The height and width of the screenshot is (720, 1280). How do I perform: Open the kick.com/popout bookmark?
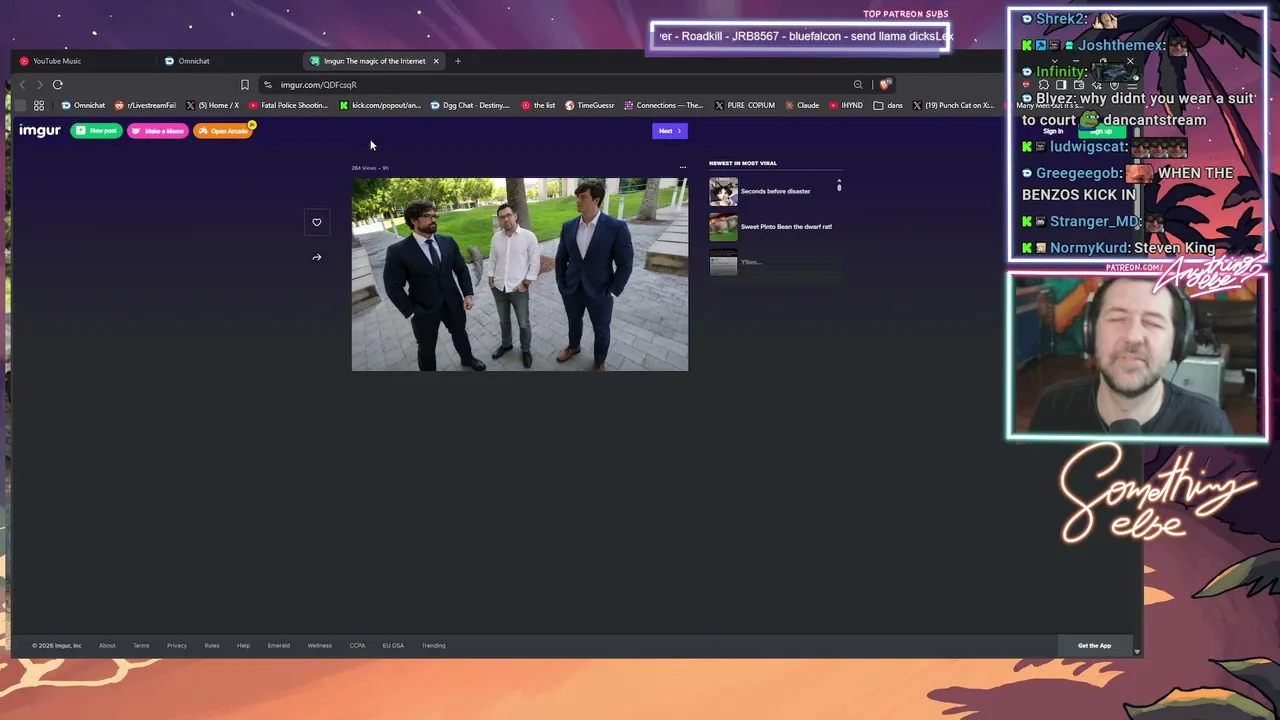click(x=380, y=105)
